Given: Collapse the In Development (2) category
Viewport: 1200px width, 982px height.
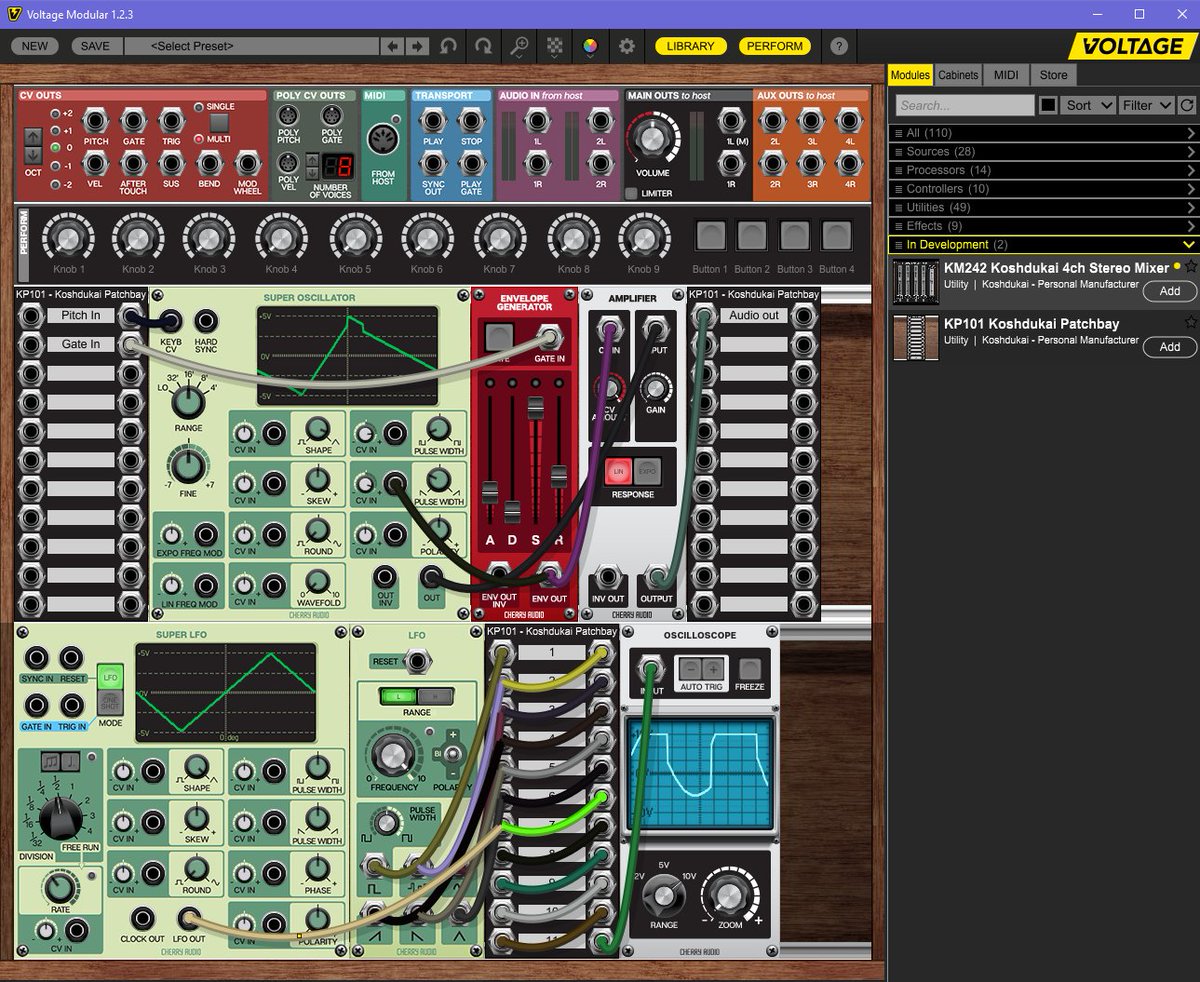Looking at the screenshot, I should click(1043, 245).
